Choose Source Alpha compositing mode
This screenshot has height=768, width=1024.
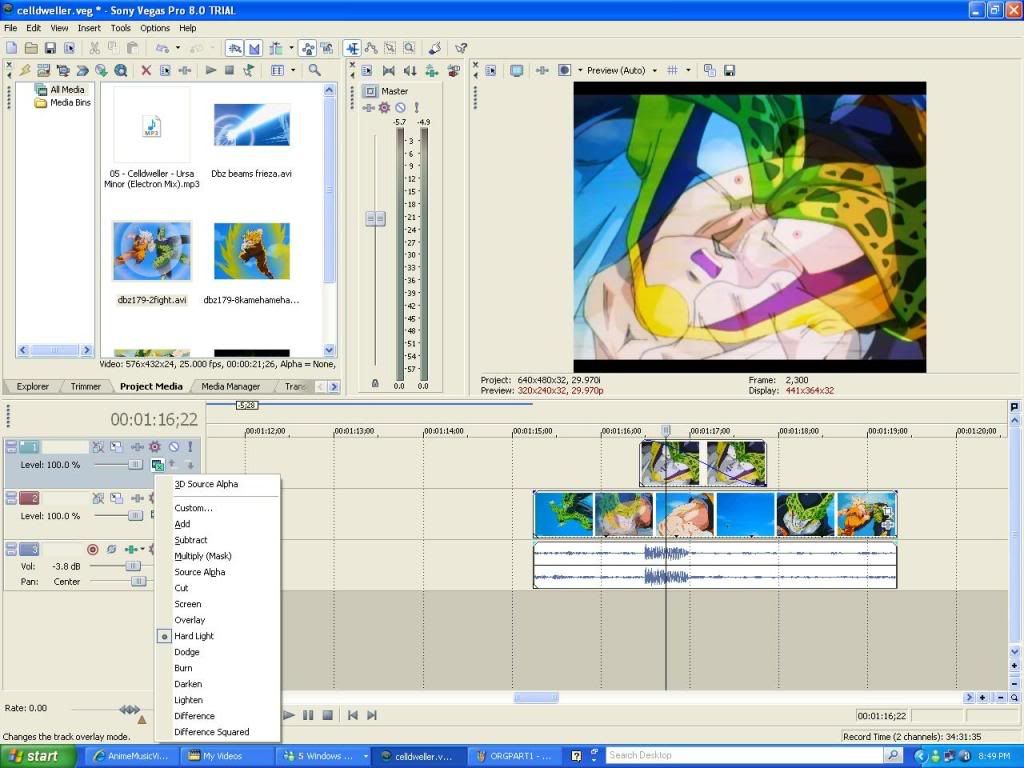pos(199,572)
